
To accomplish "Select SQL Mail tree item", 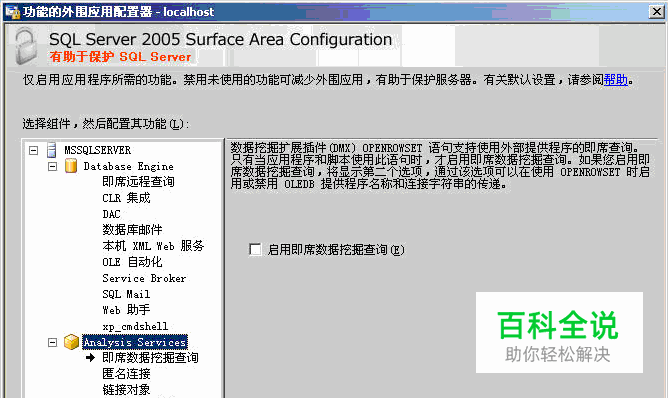I will [126, 294].
